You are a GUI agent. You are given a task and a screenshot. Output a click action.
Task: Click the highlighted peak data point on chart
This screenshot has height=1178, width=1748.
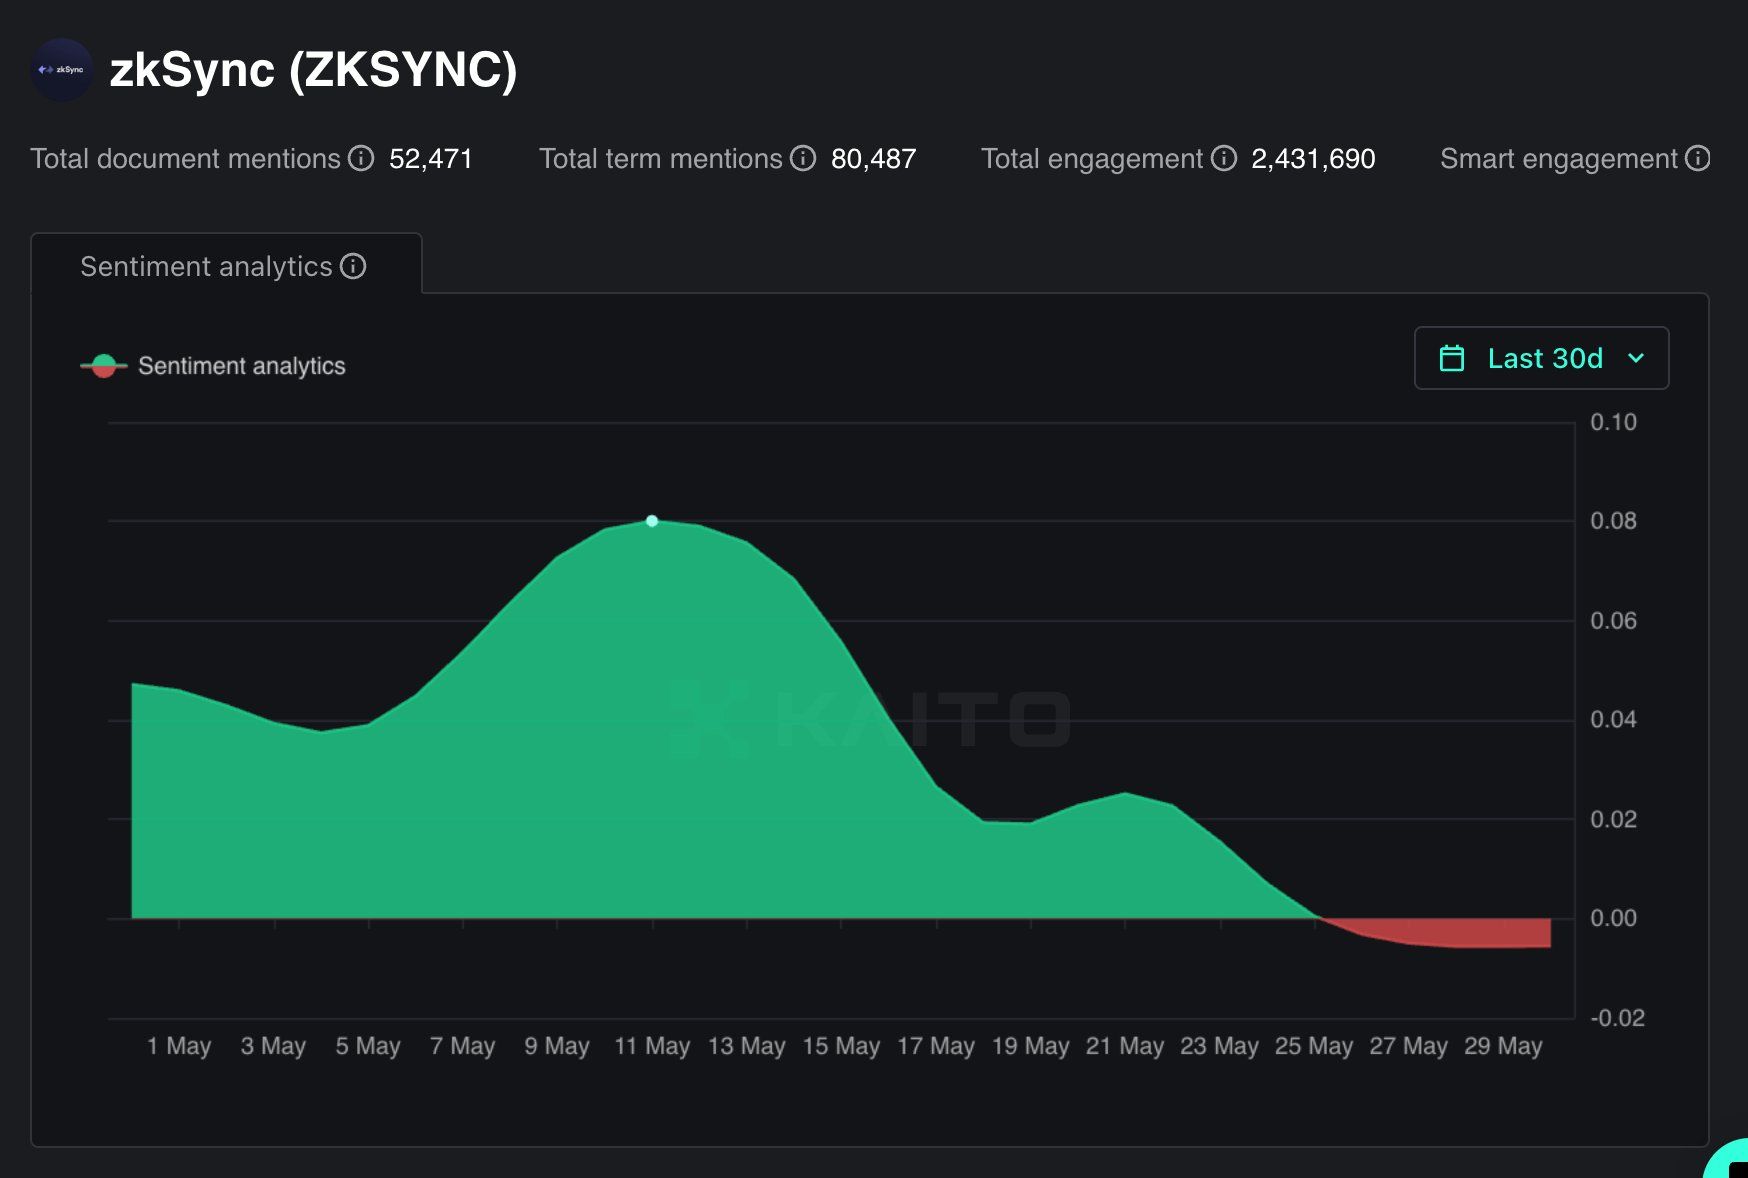point(652,521)
